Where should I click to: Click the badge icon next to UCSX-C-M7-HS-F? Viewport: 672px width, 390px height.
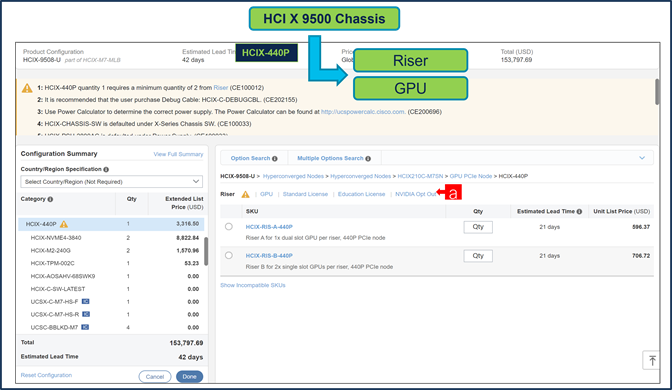point(85,302)
